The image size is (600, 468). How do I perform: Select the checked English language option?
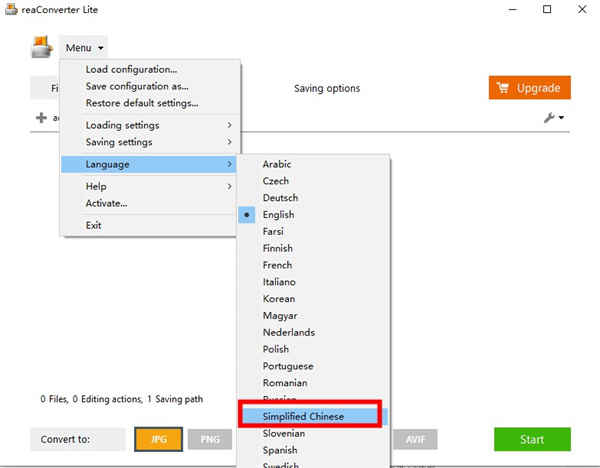(x=313, y=215)
